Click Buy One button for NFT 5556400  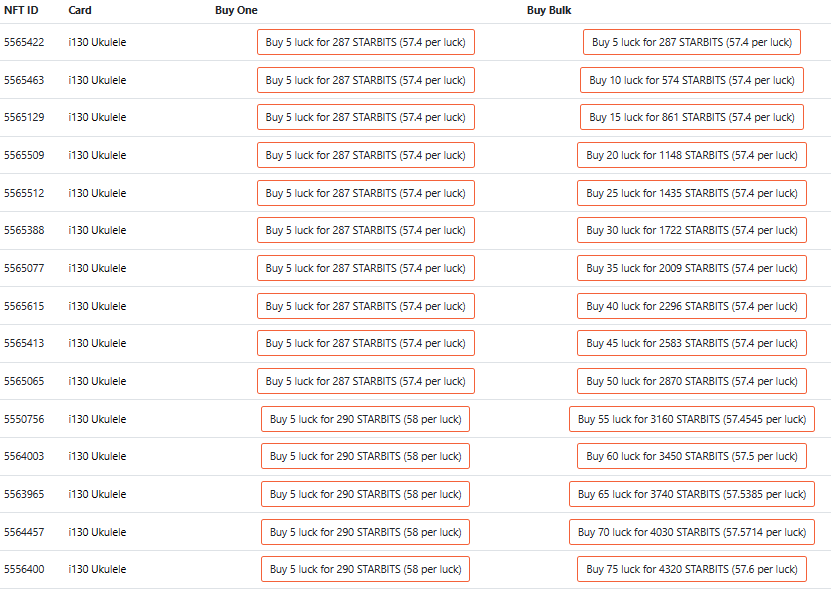click(365, 569)
